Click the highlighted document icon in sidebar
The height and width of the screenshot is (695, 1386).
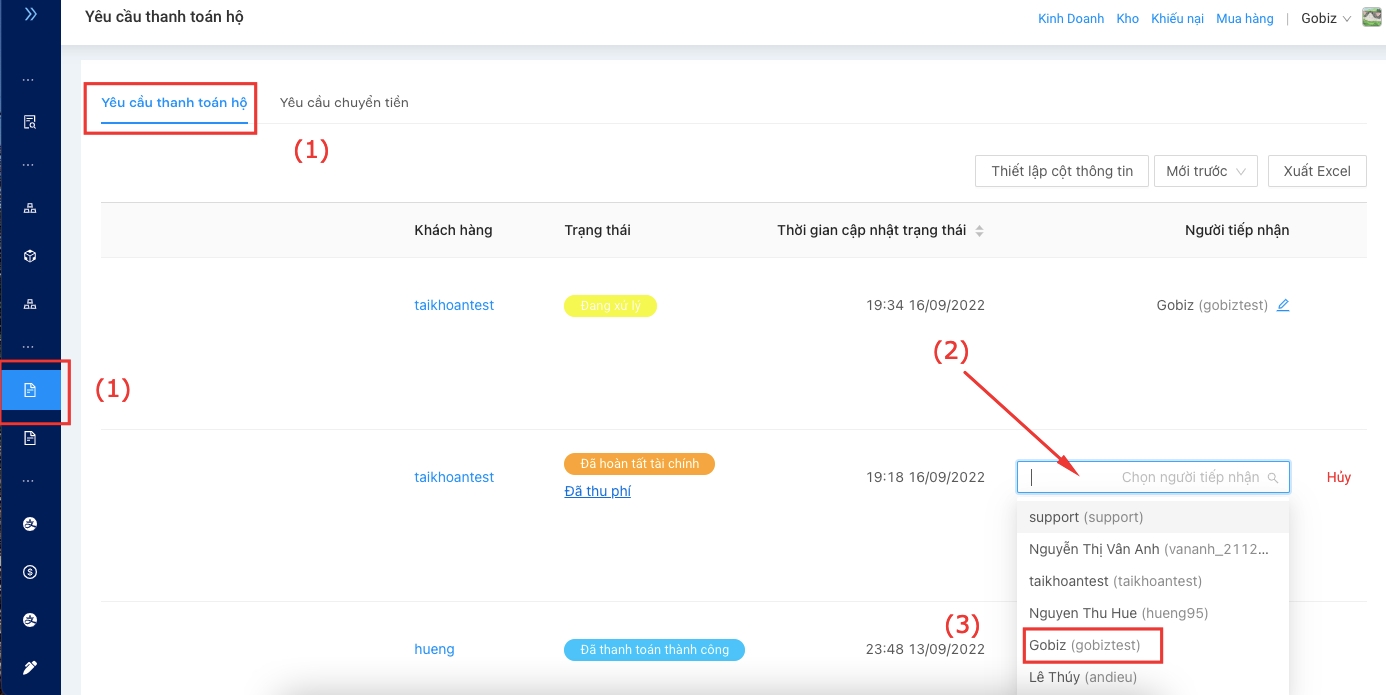(x=30, y=390)
